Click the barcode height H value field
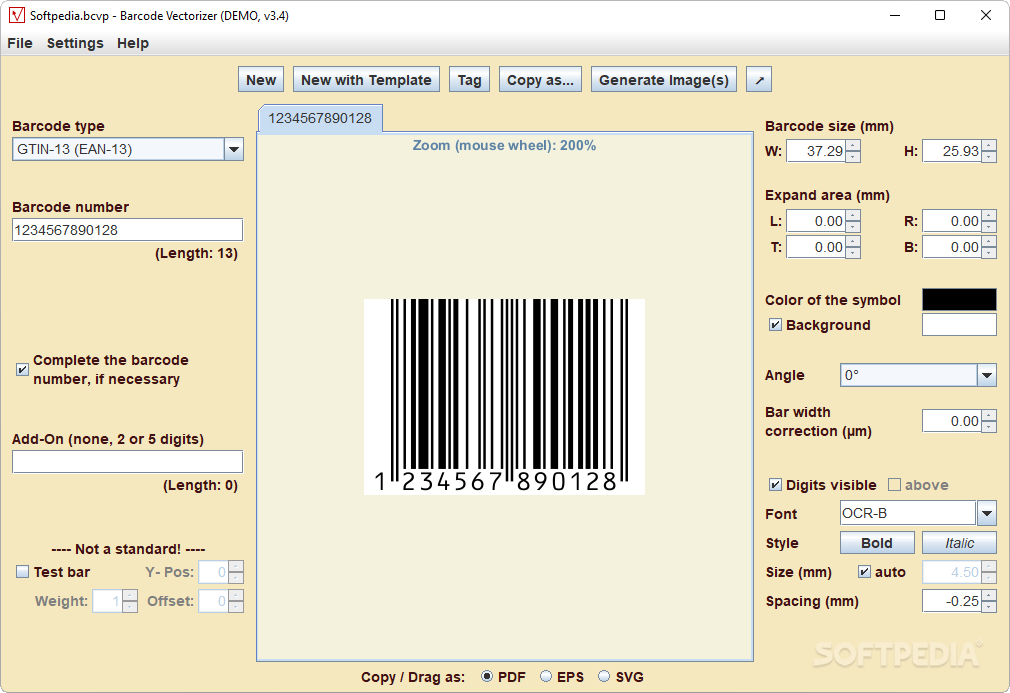The height and width of the screenshot is (693, 1010). (952, 151)
